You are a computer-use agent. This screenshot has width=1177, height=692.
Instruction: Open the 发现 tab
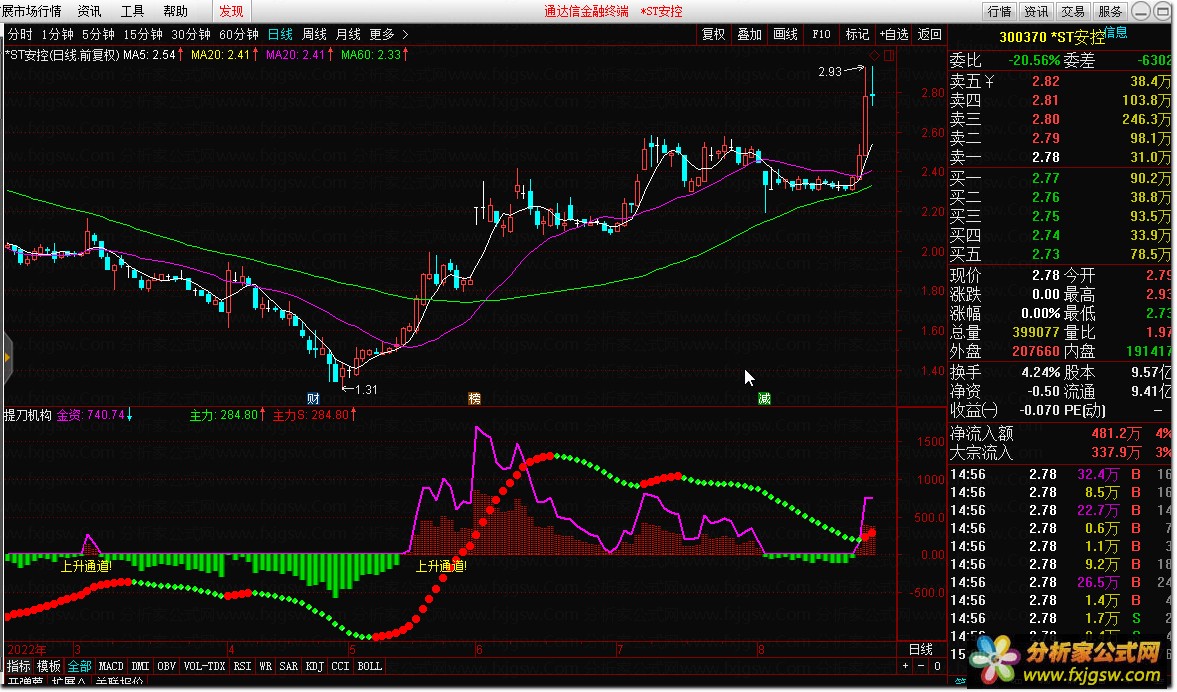(231, 11)
